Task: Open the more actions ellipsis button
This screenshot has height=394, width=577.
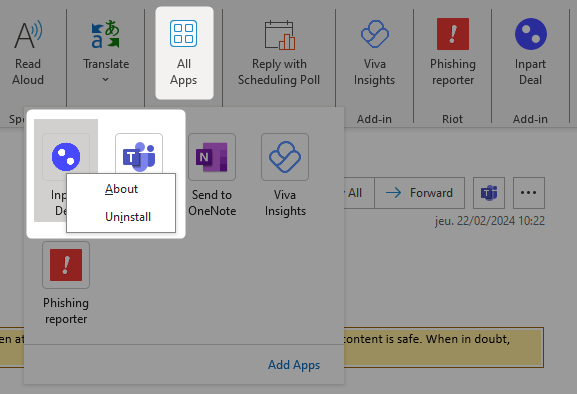Action: pyautogui.click(x=529, y=193)
